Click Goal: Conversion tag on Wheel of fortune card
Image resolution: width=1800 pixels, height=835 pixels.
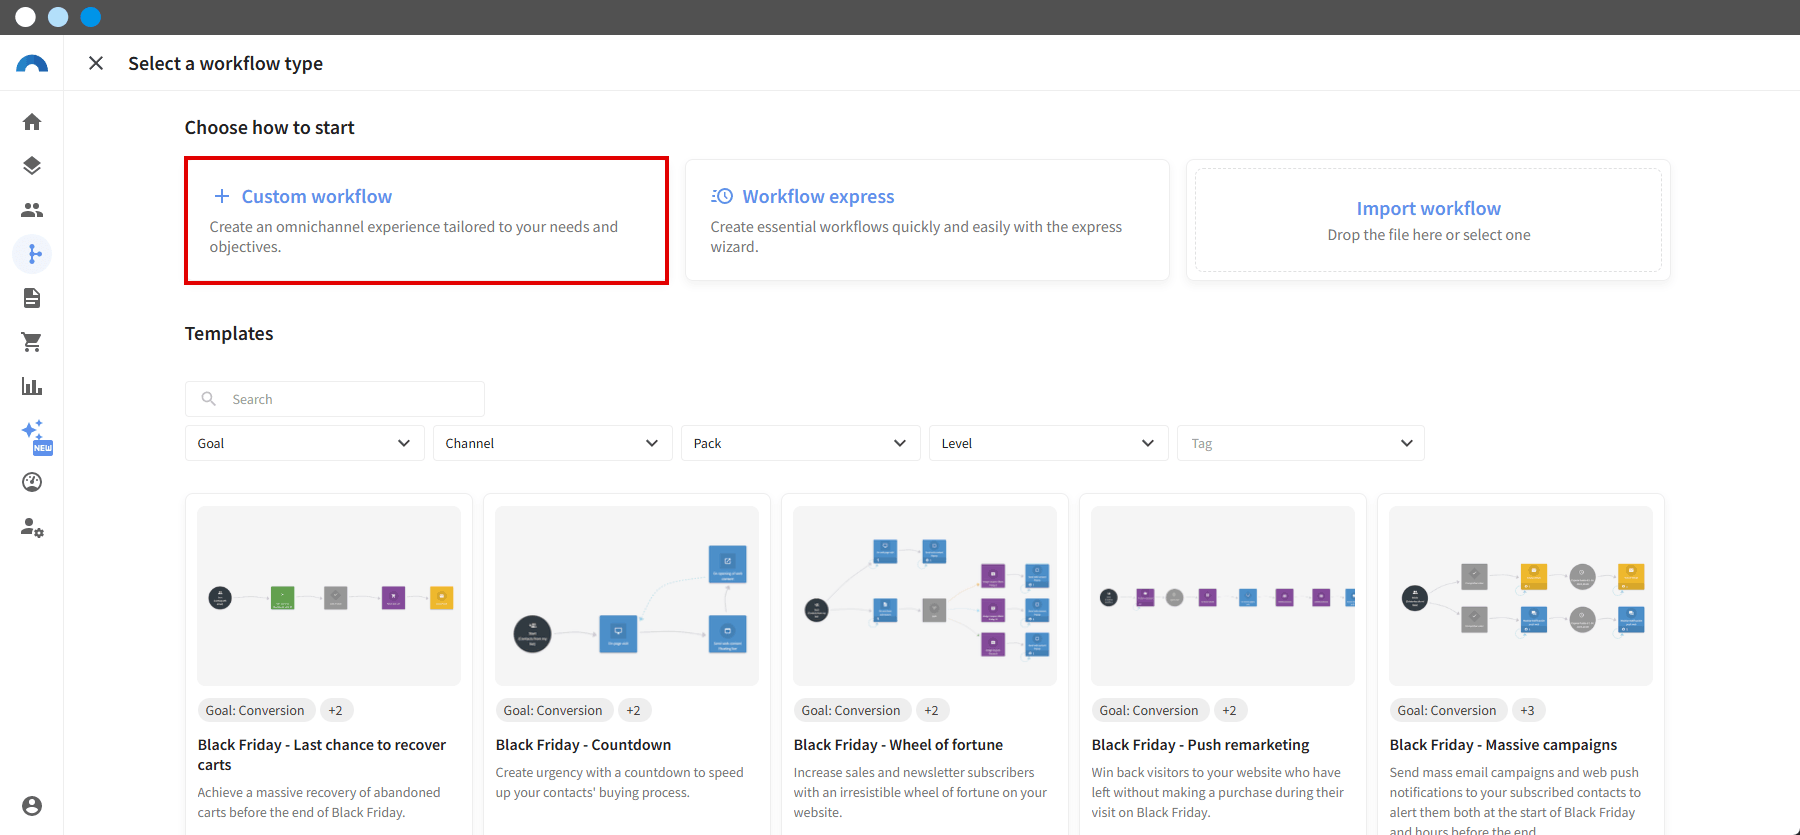pos(851,710)
